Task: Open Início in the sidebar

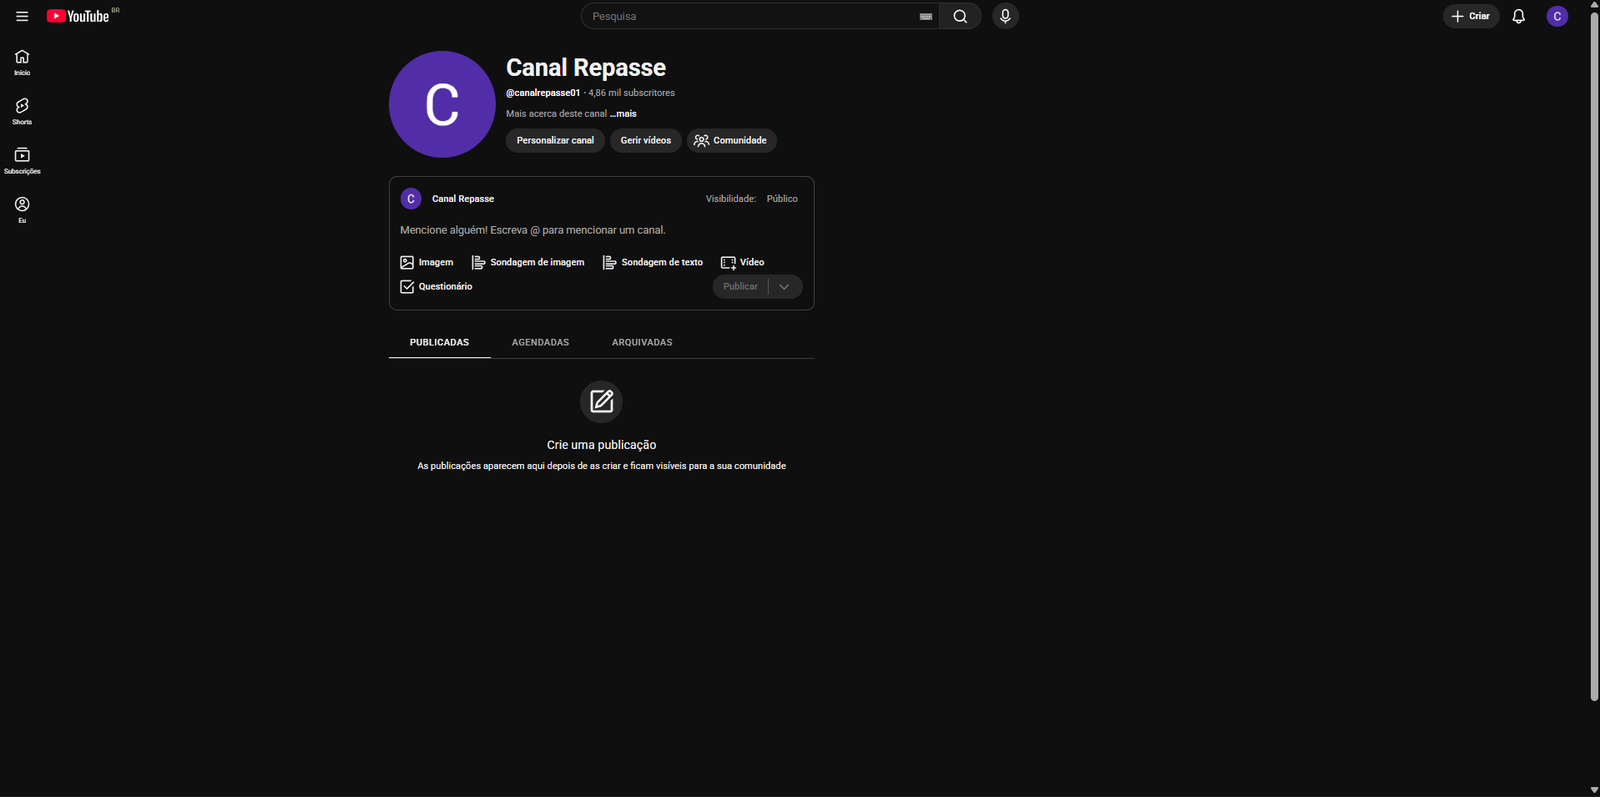Action: tap(22, 62)
